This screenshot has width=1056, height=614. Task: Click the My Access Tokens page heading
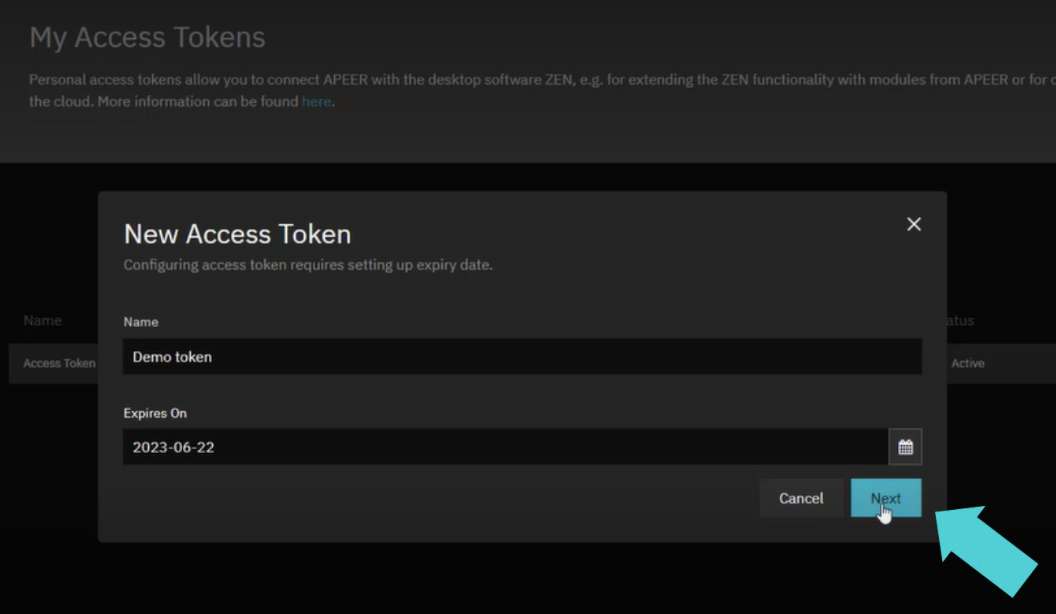click(147, 37)
